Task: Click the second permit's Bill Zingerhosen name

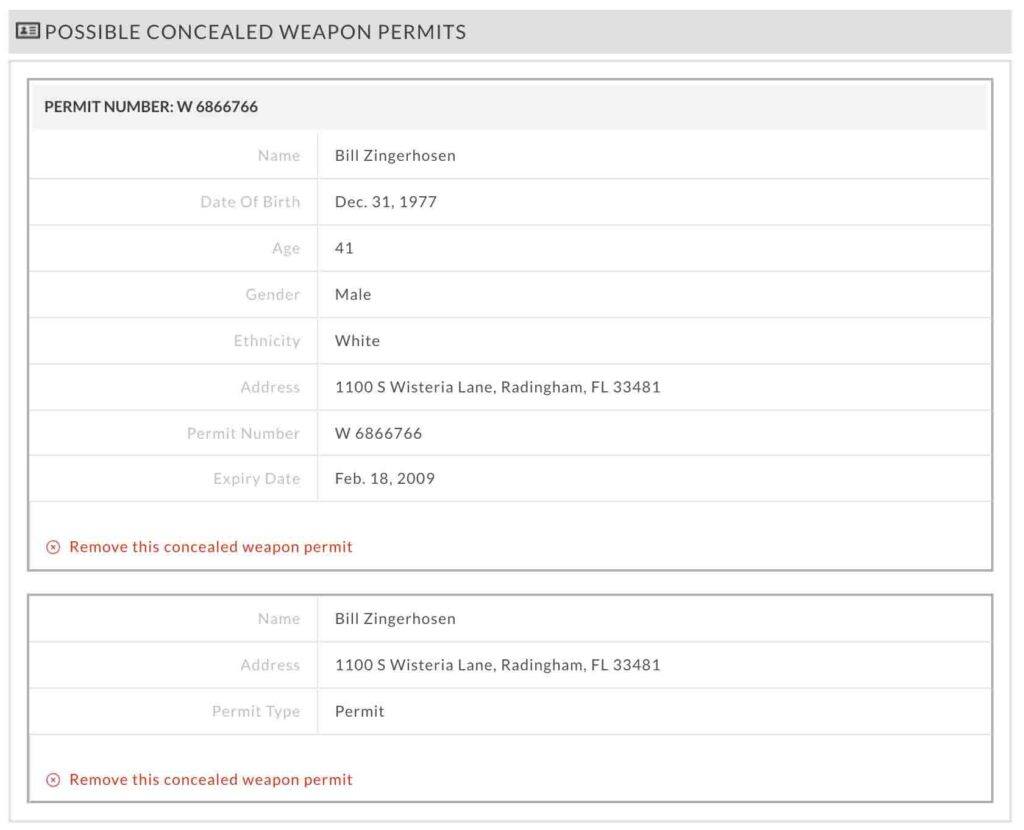Action: 395,618
